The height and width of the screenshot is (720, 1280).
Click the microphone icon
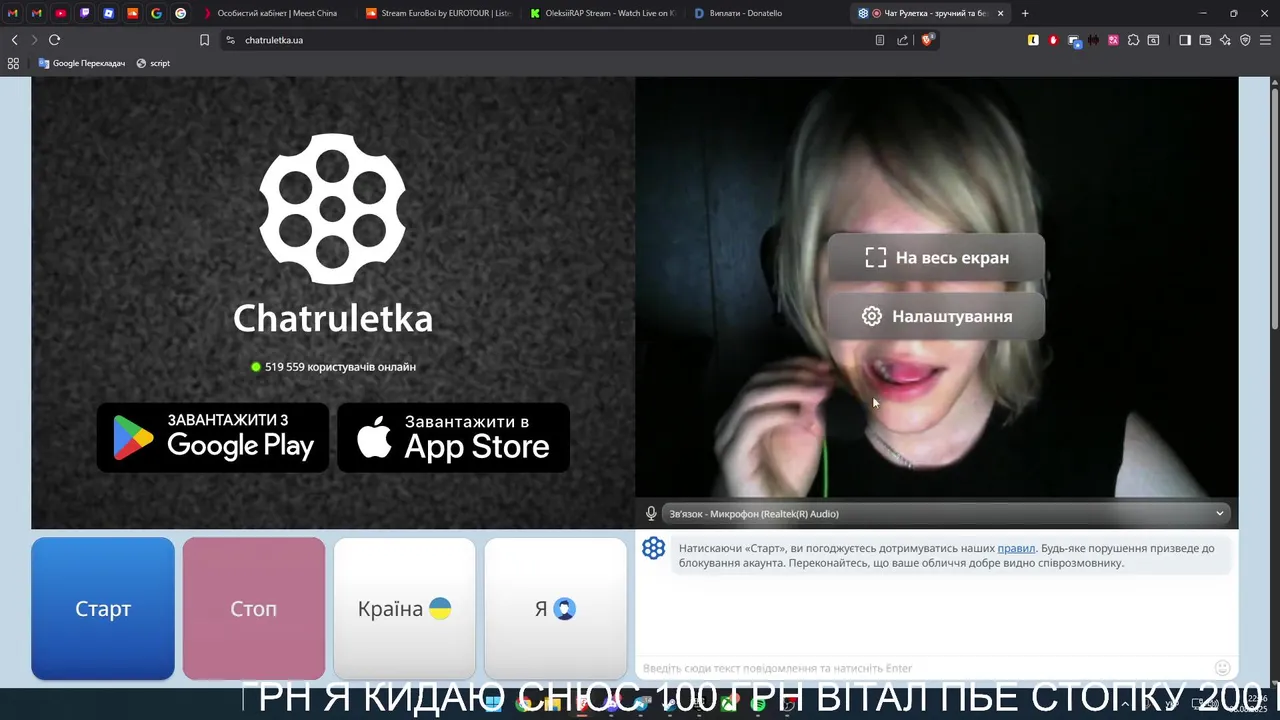click(x=651, y=513)
